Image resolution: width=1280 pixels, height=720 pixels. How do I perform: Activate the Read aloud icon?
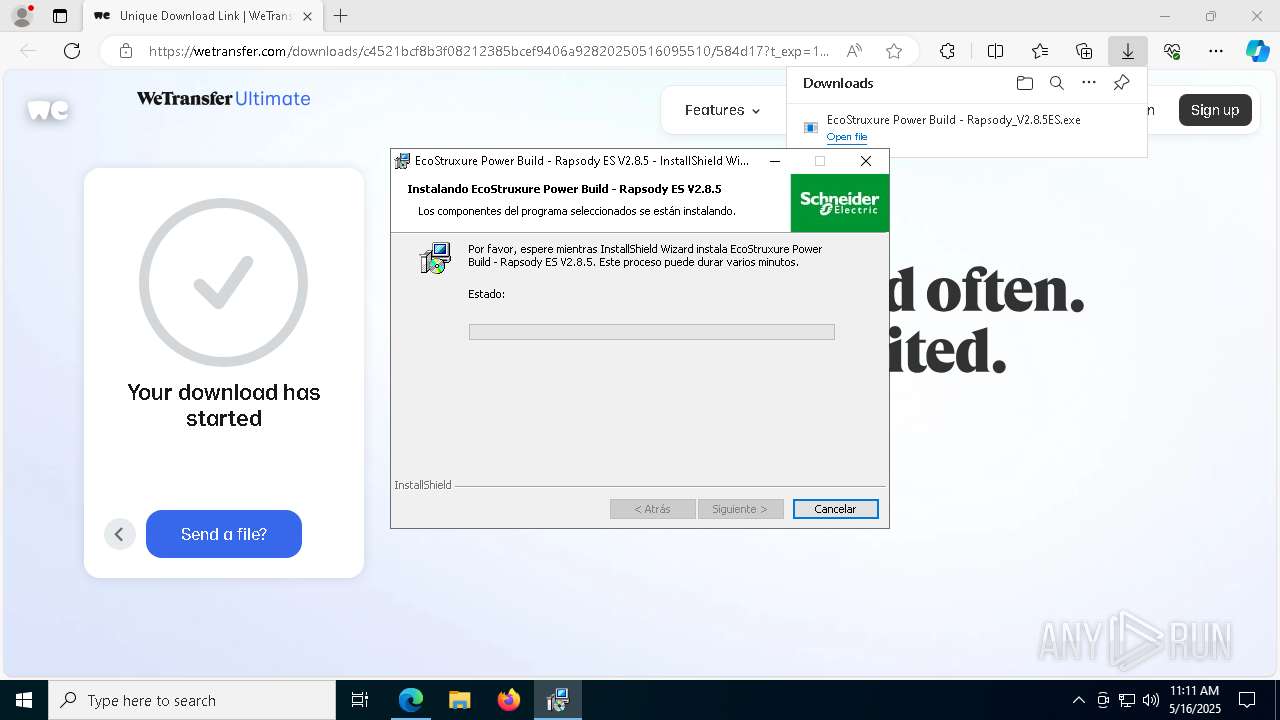pos(854,51)
